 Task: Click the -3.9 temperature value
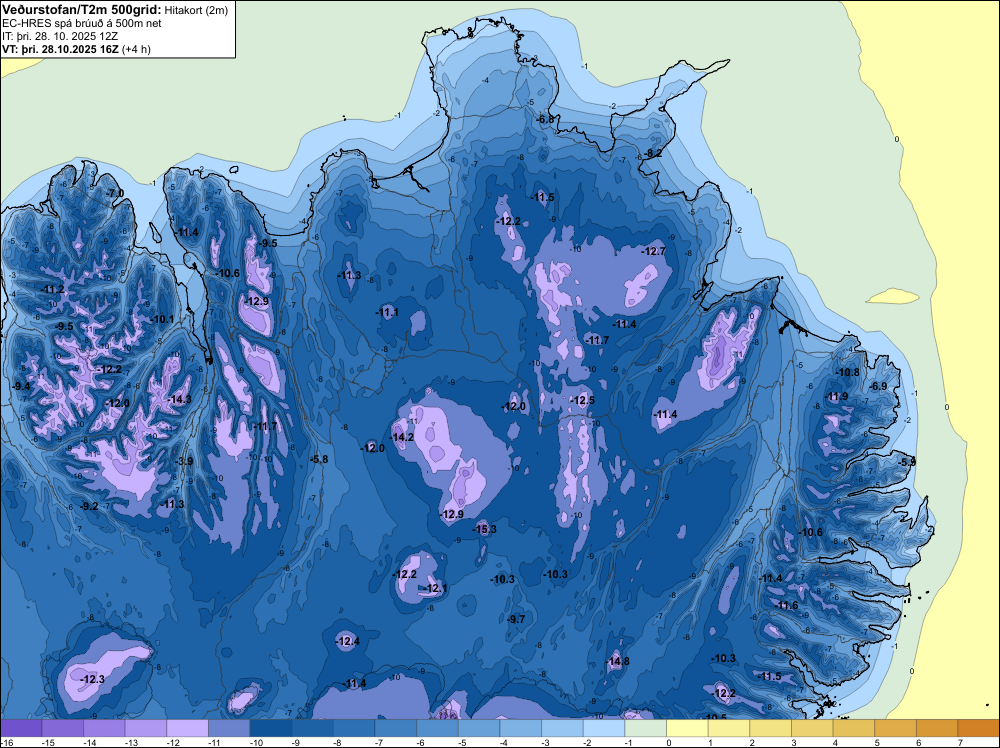pos(184,461)
